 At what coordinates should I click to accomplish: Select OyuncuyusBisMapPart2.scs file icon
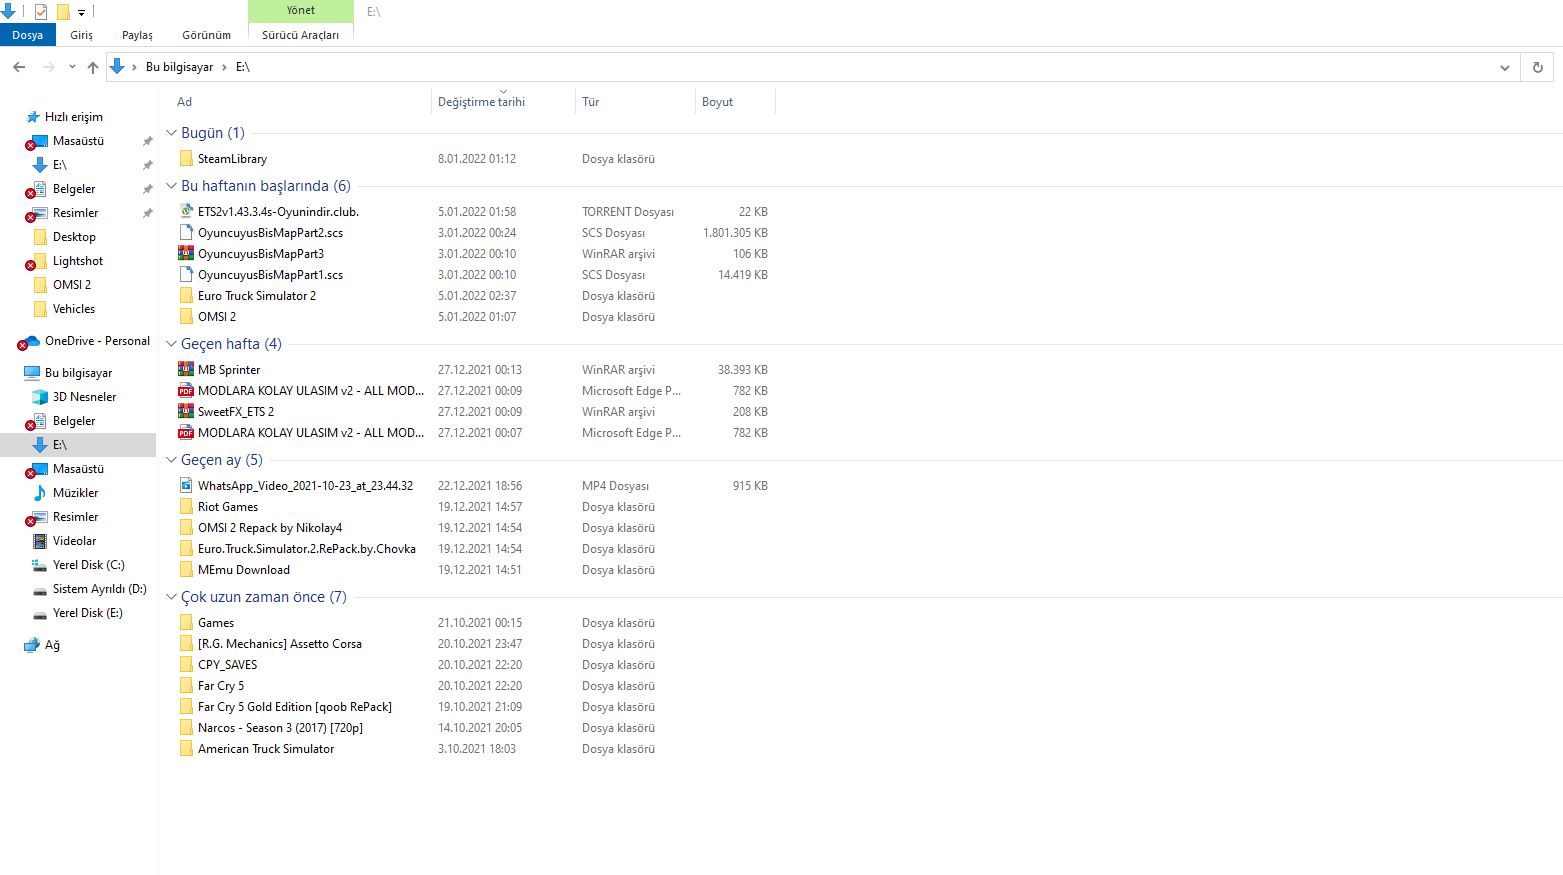[186, 233]
